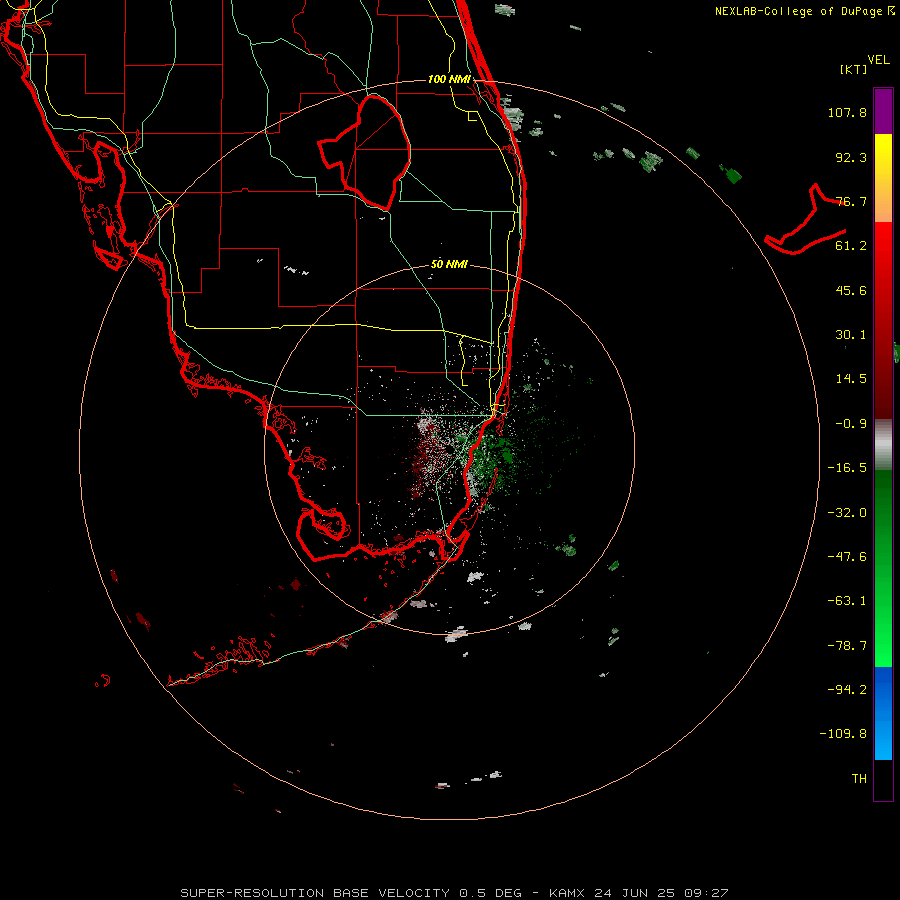The height and width of the screenshot is (900, 900).
Task: Select the -109.8 legend value
Action: tap(844, 734)
